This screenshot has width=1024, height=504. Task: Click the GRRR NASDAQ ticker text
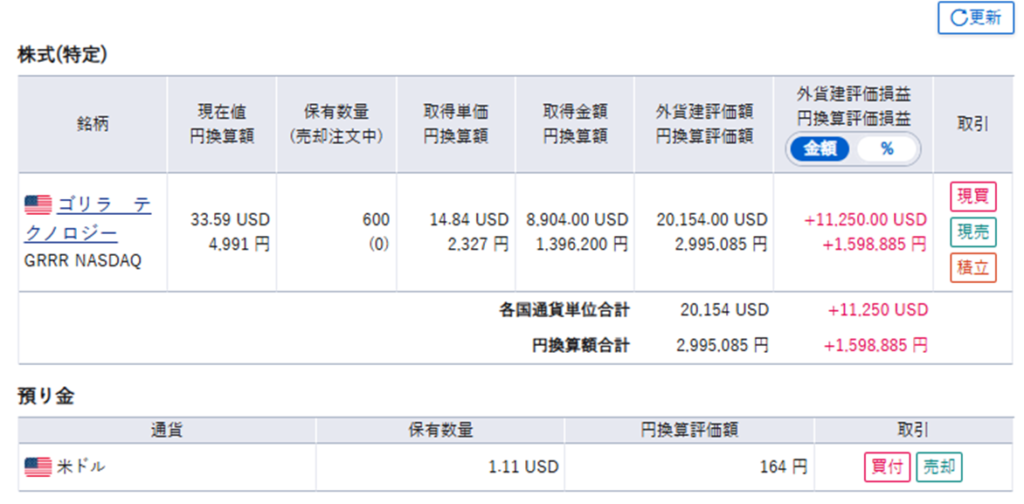(83, 261)
